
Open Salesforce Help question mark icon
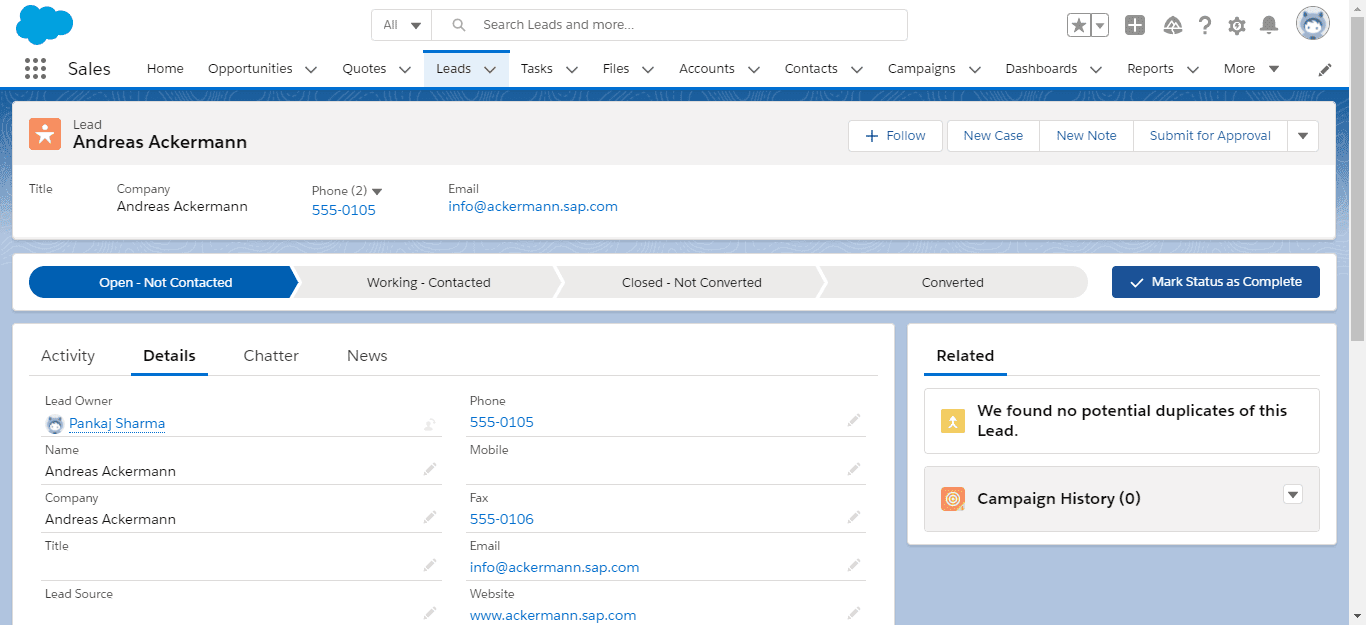[1204, 26]
